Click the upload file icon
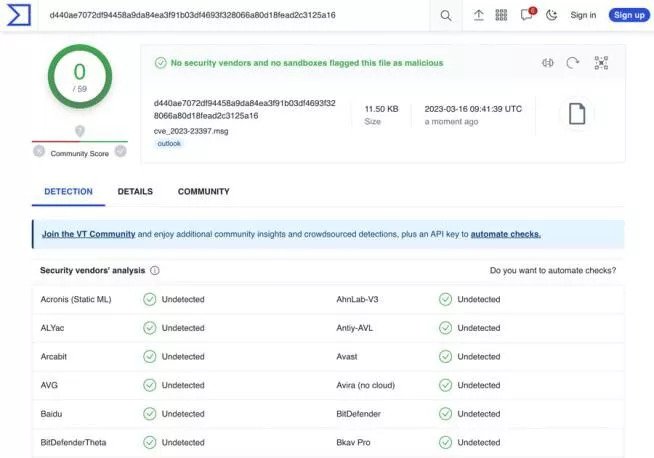Viewport: 654px width, 458px height. click(x=478, y=15)
